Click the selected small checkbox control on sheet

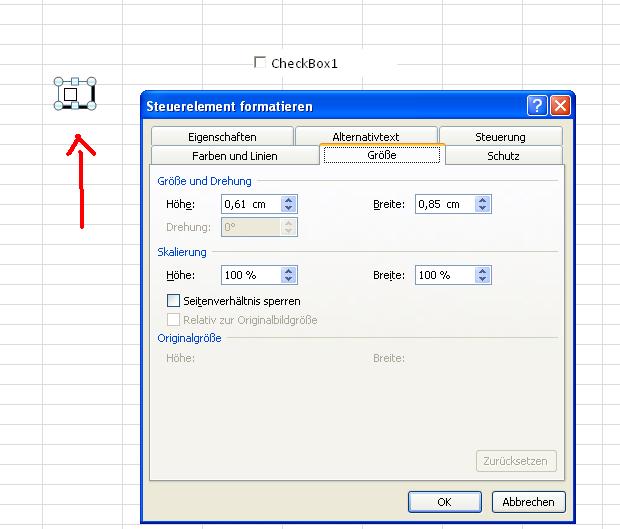pos(70,94)
